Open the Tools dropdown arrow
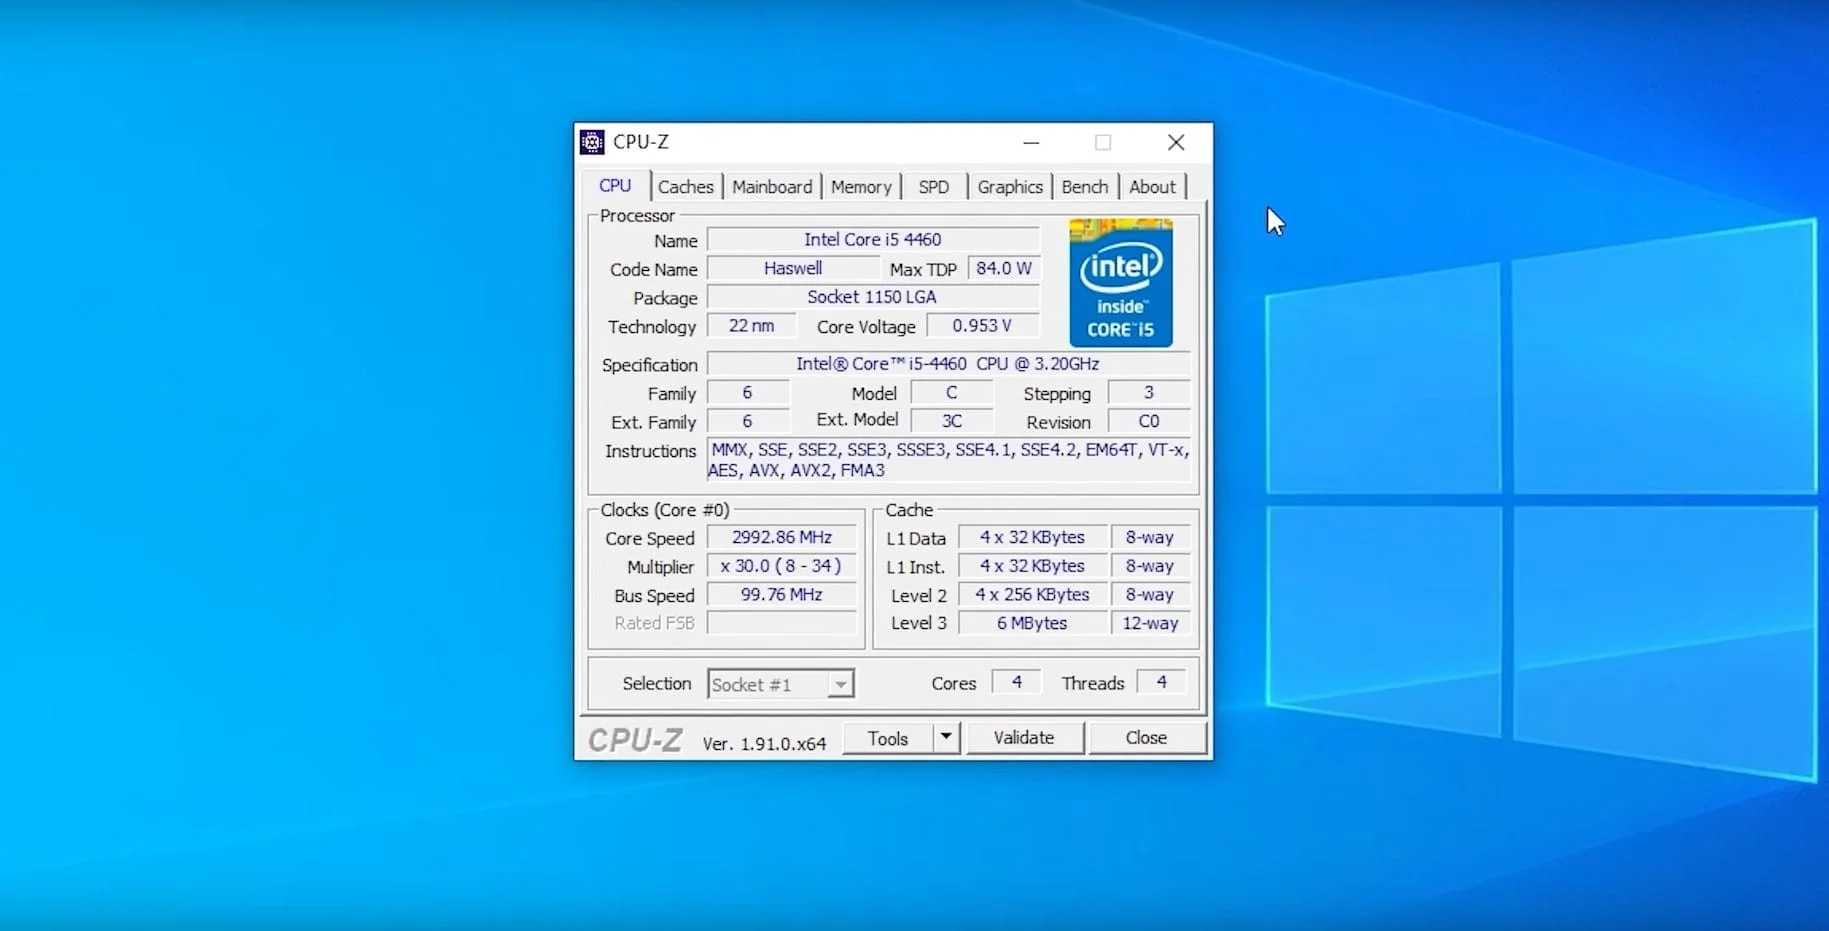 point(946,738)
